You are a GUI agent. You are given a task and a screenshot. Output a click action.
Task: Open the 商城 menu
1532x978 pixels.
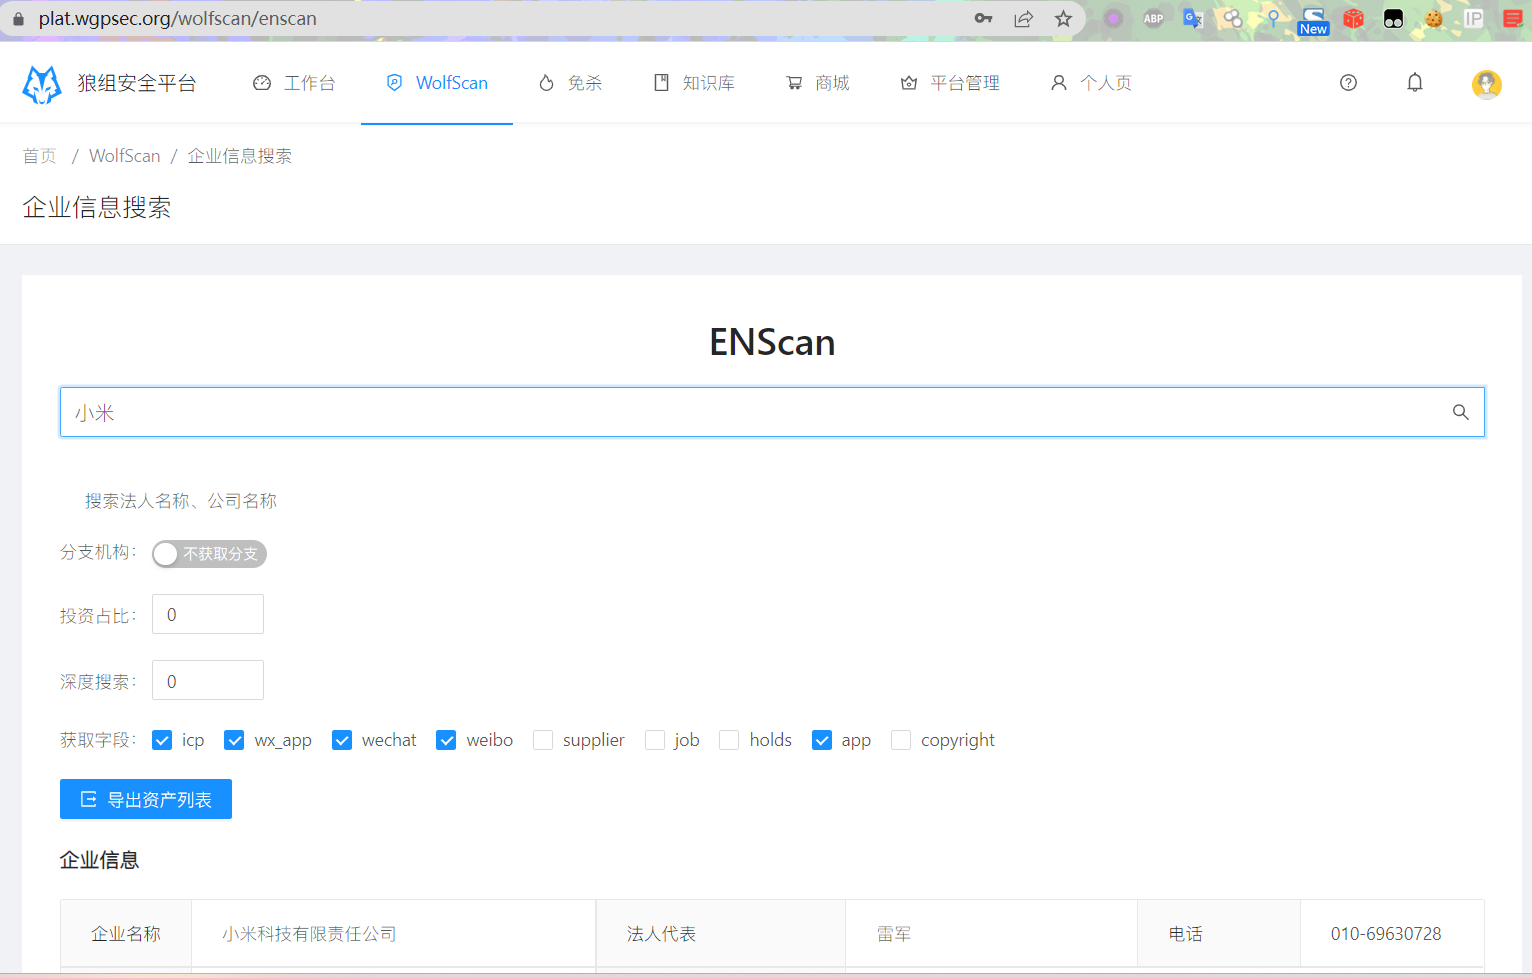(818, 83)
